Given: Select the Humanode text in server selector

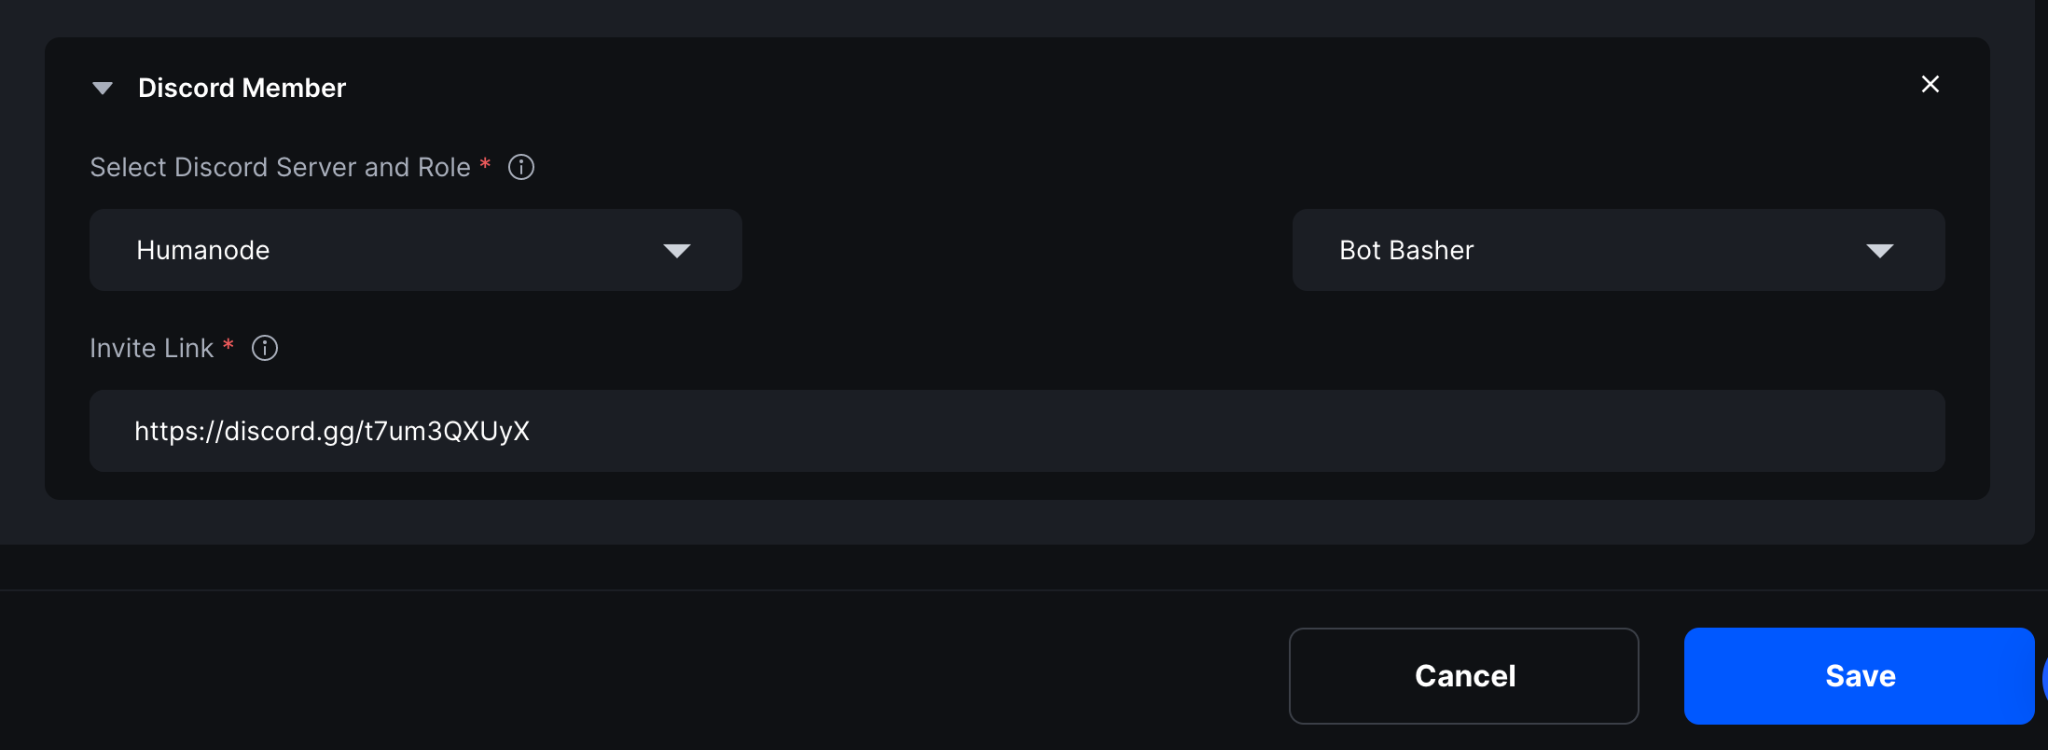Looking at the screenshot, I should [x=203, y=250].
